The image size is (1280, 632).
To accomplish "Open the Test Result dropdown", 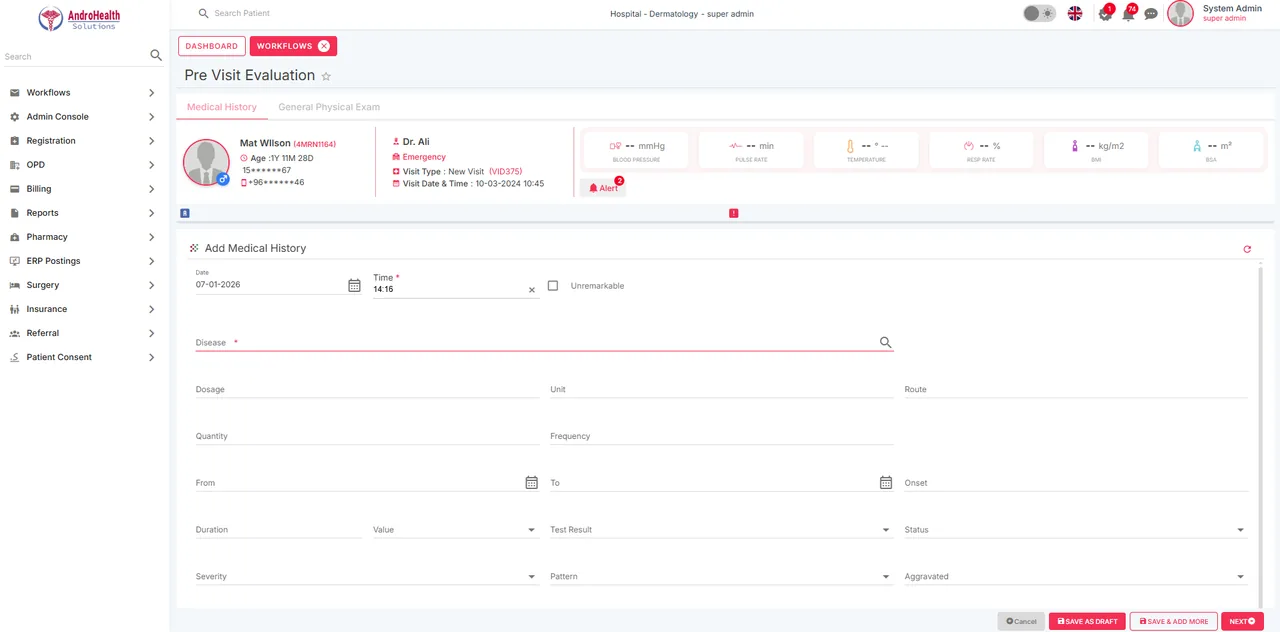I will point(721,530).
